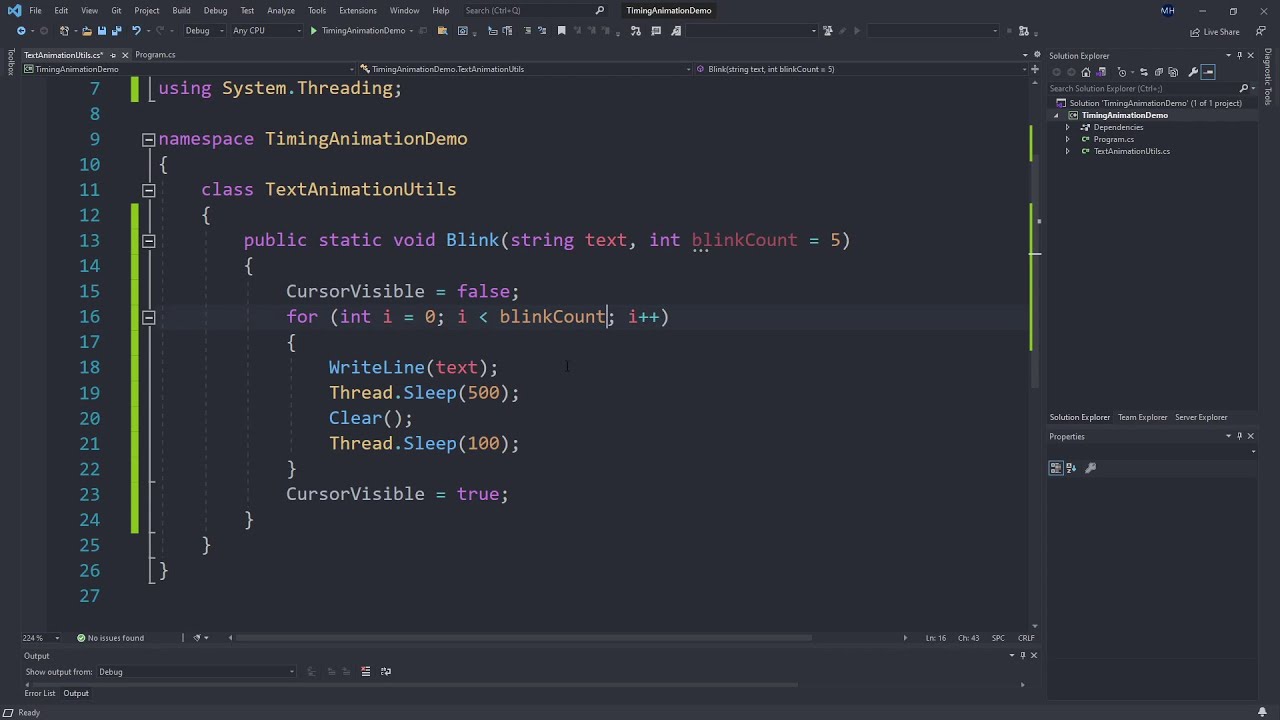Click Collapse All icon in Solution Explorer
1280x720 pixels.
point(1159,72)
